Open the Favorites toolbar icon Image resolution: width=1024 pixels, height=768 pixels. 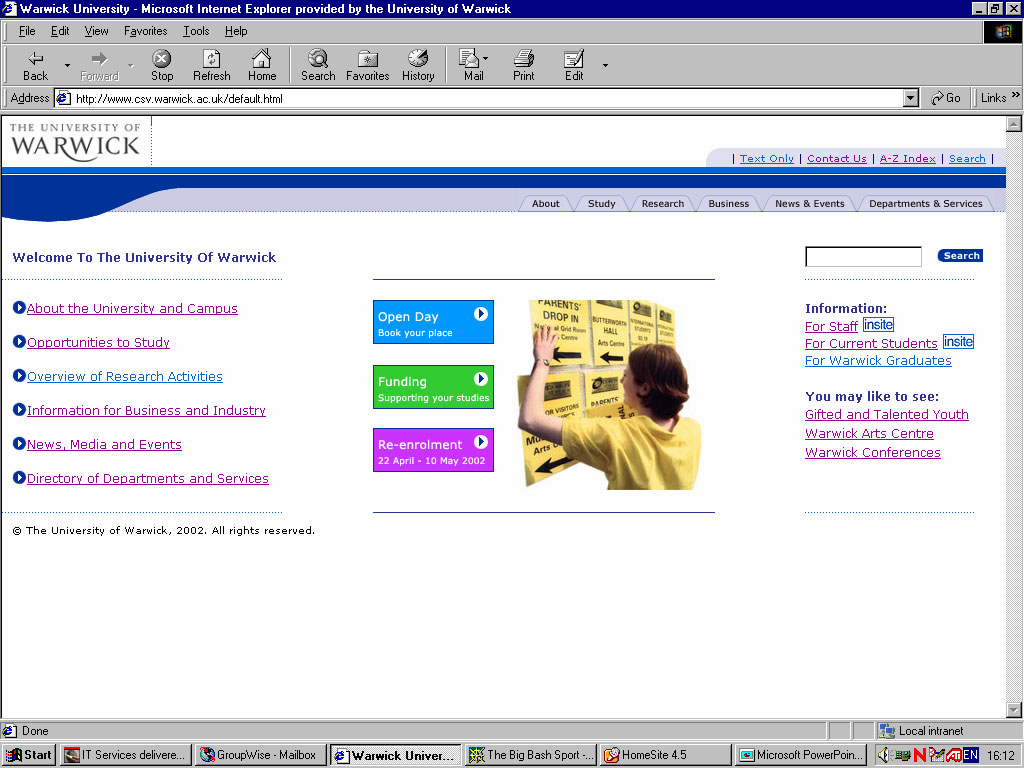pos(367,59)
